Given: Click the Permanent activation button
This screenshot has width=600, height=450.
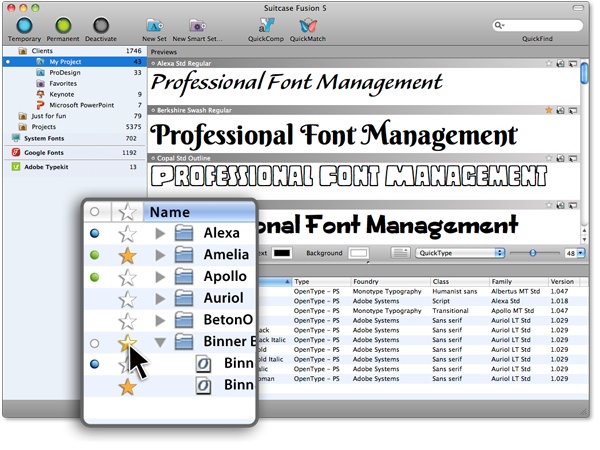Looking at the screenshot, I should pos(63,27).
